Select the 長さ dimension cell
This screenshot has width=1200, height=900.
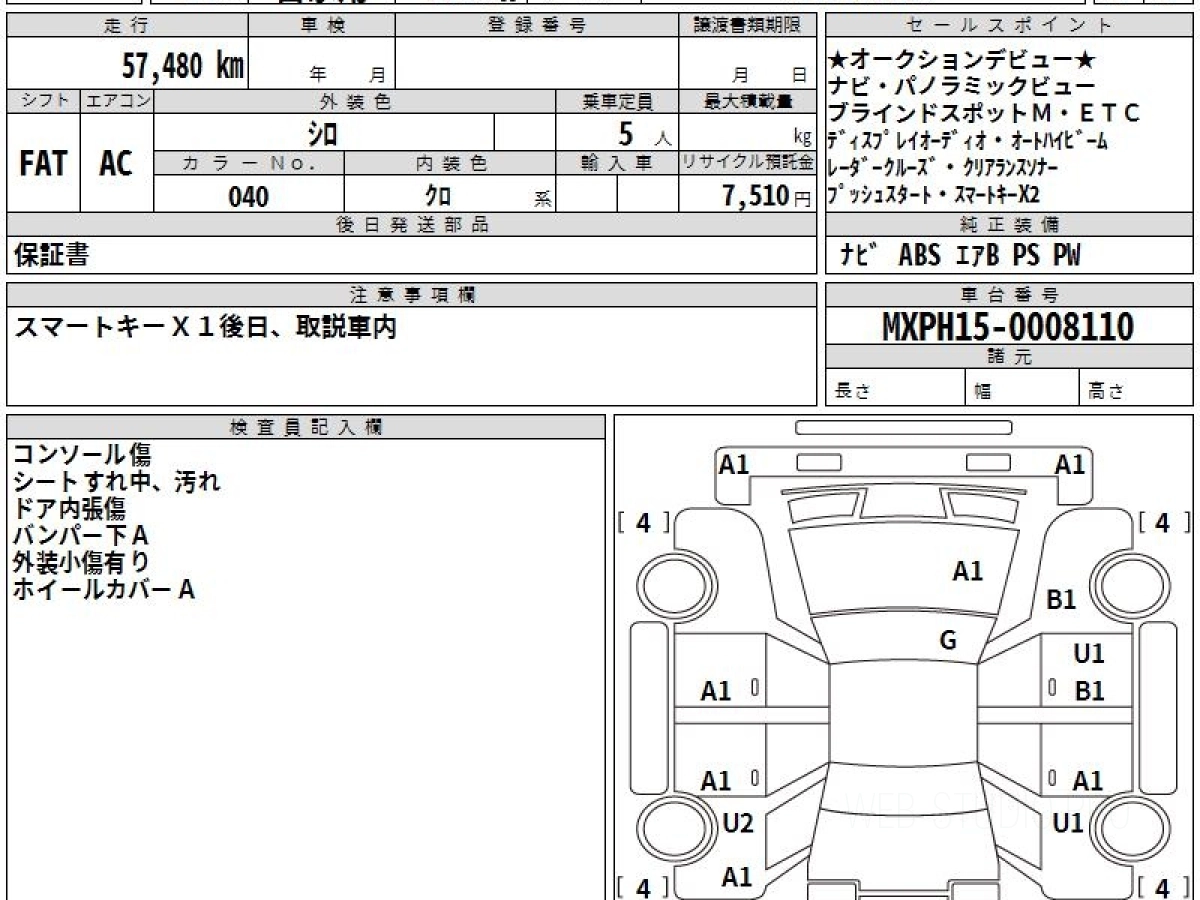pos(896,388)
